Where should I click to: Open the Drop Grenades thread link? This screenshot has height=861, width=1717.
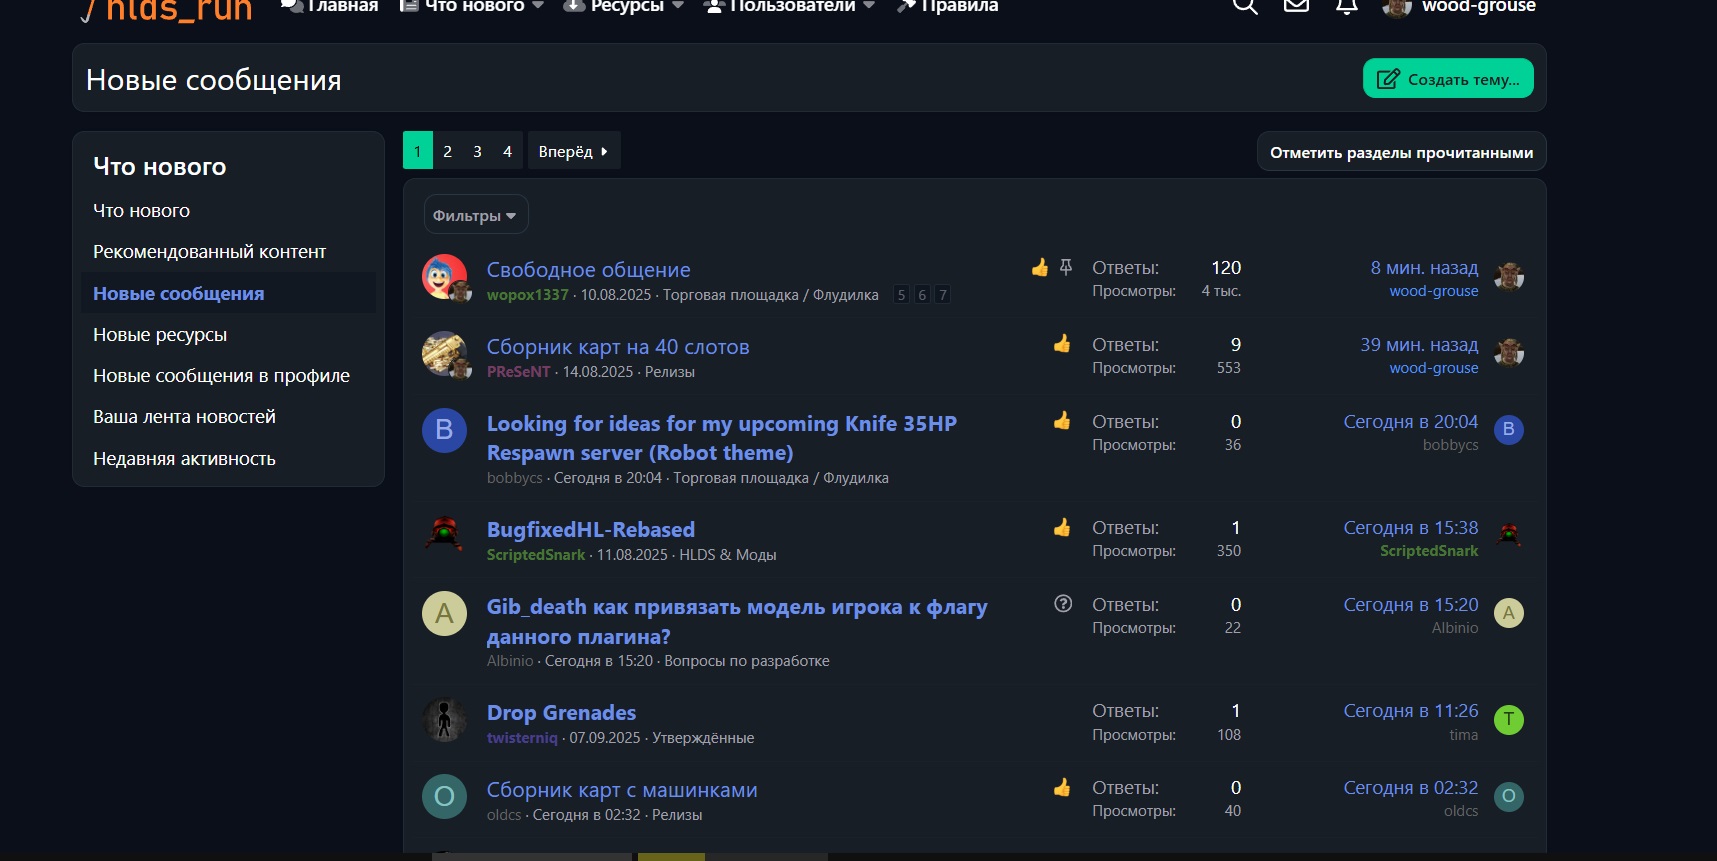[x=561, y=713]
